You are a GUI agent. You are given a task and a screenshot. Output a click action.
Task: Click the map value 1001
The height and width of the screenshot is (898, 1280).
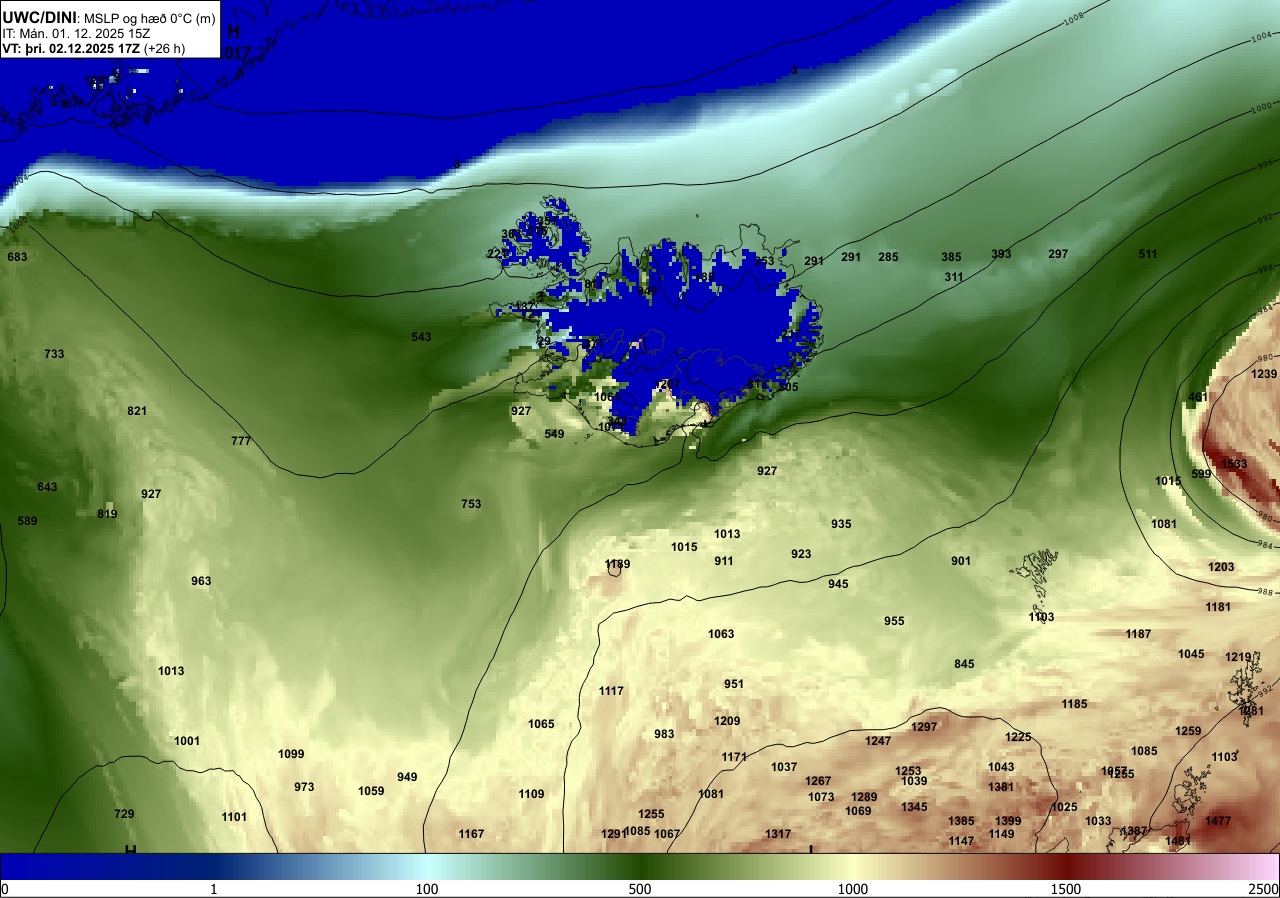pos(187,741)
